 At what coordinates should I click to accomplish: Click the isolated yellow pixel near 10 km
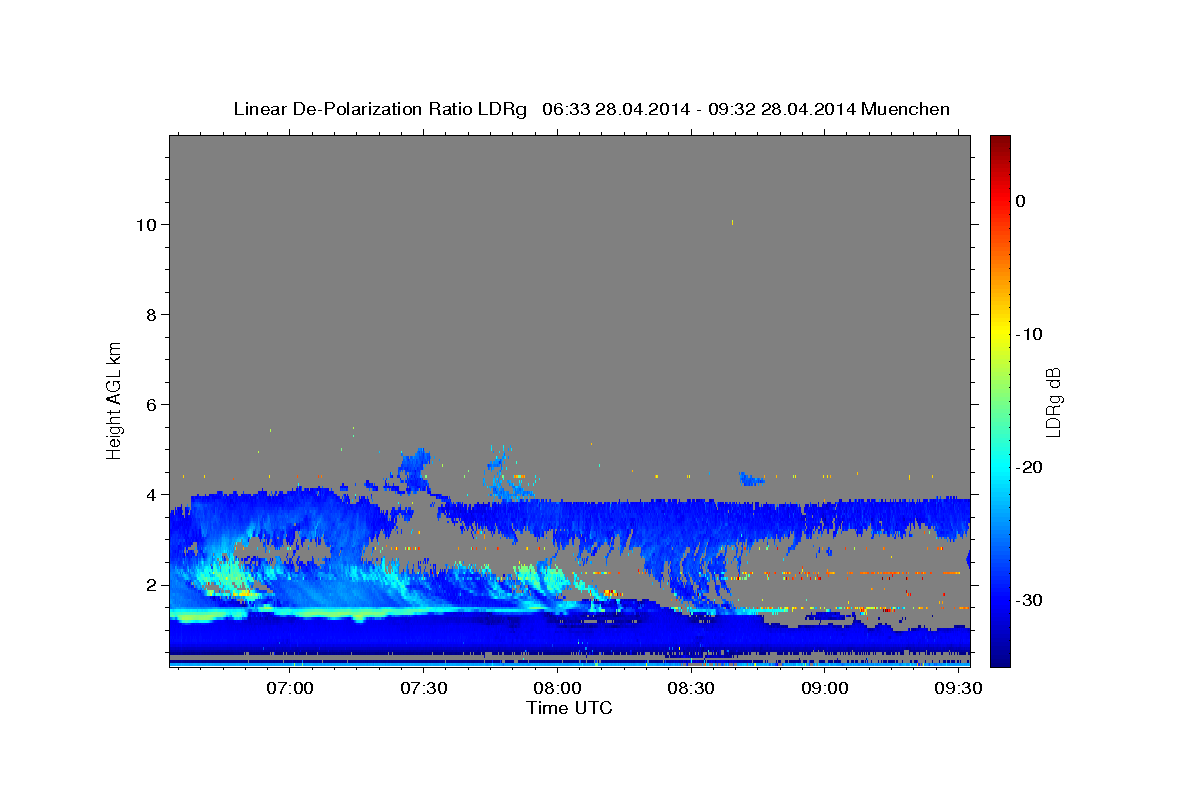coord(732,222)
